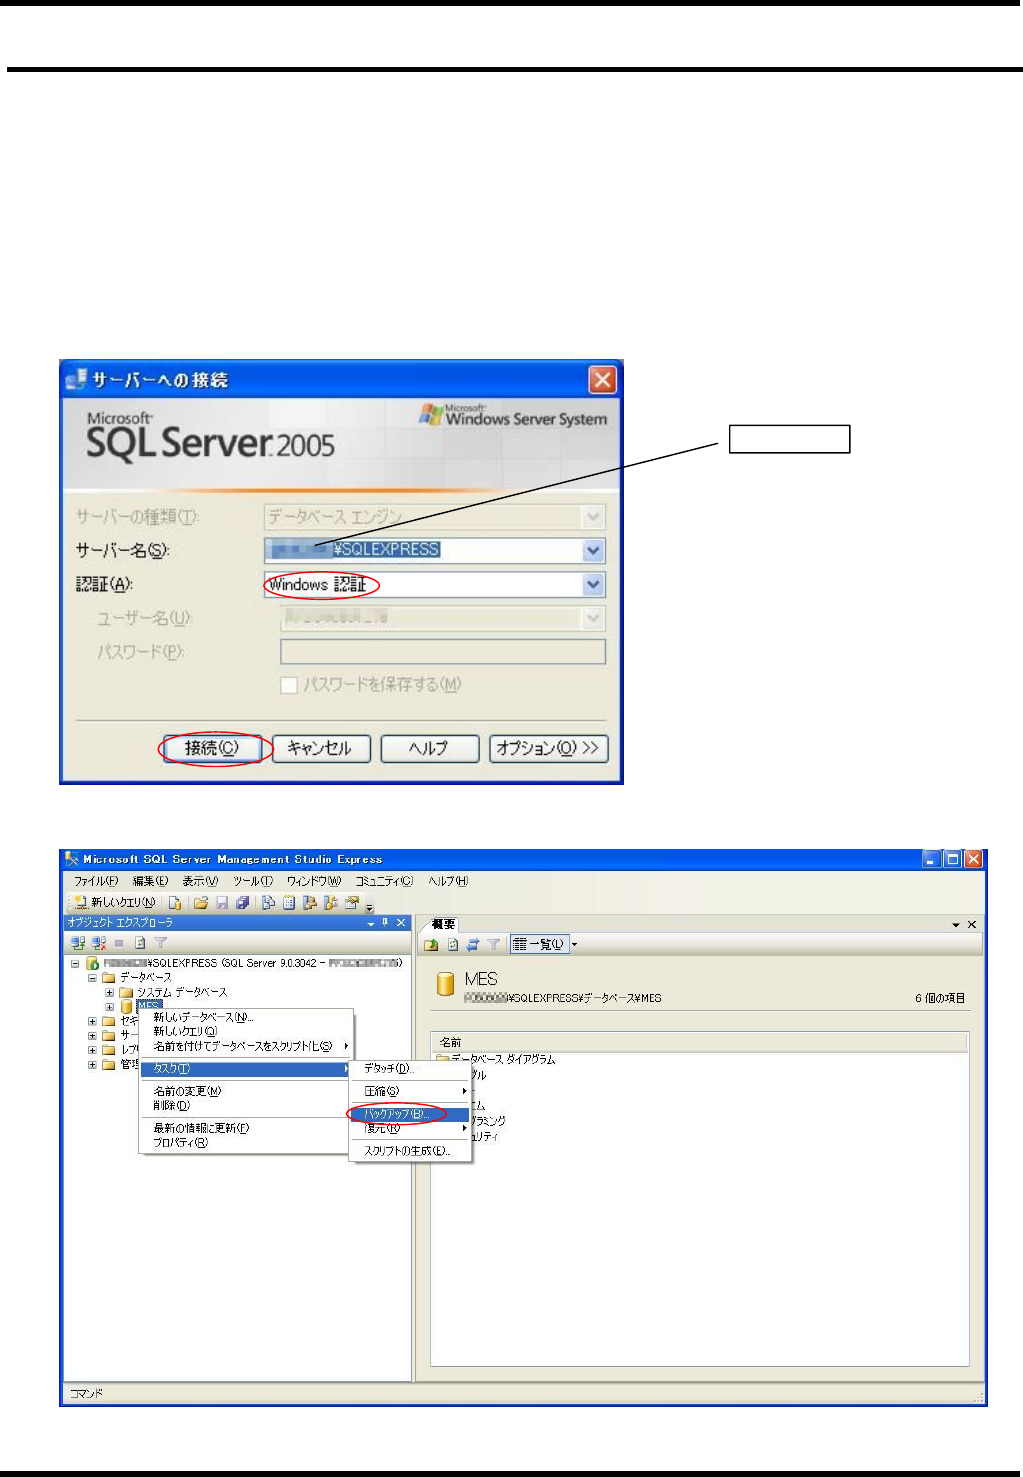The height and width of the screenshot is (1477, 1023).
Task: Click the Refresh icon in Object Explorer toolbar
Action: tap(140, 943)
